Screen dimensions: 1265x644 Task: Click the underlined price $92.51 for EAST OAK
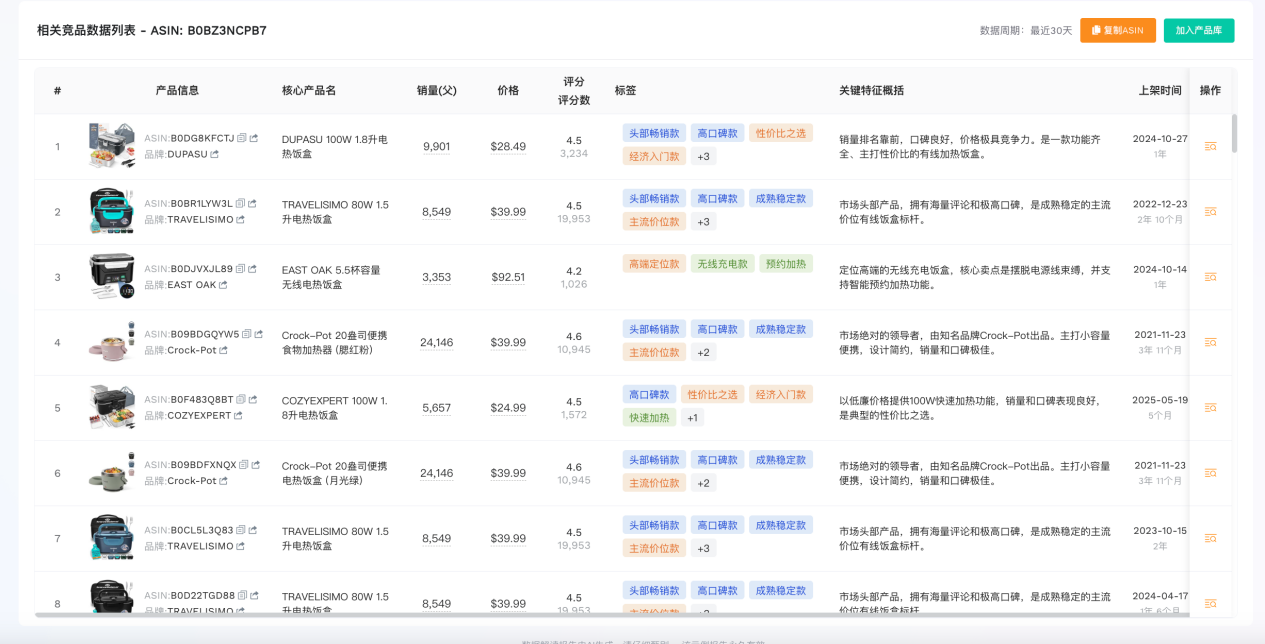[x=510, y=276]
